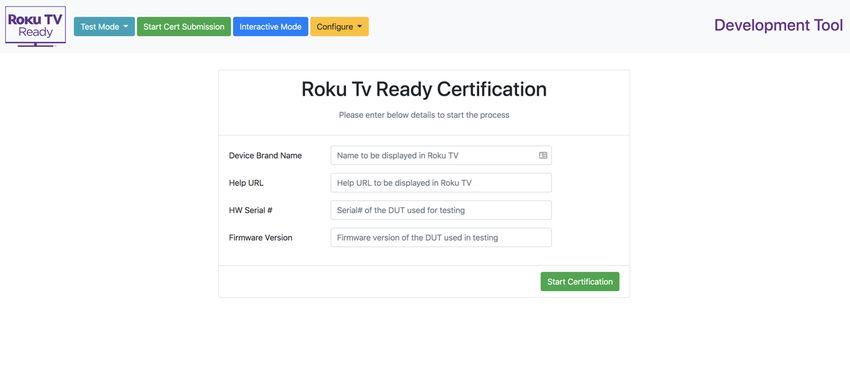Focus the HW Serial # input field
The width and height of the screenshot is (850, 376).
[x=441, y=210]
